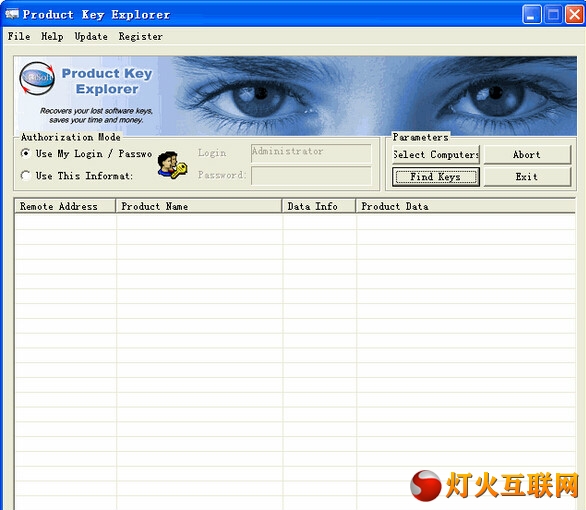This screenshot has width=586, height=510.
Task: Click the Exit button
Action: 527,177
